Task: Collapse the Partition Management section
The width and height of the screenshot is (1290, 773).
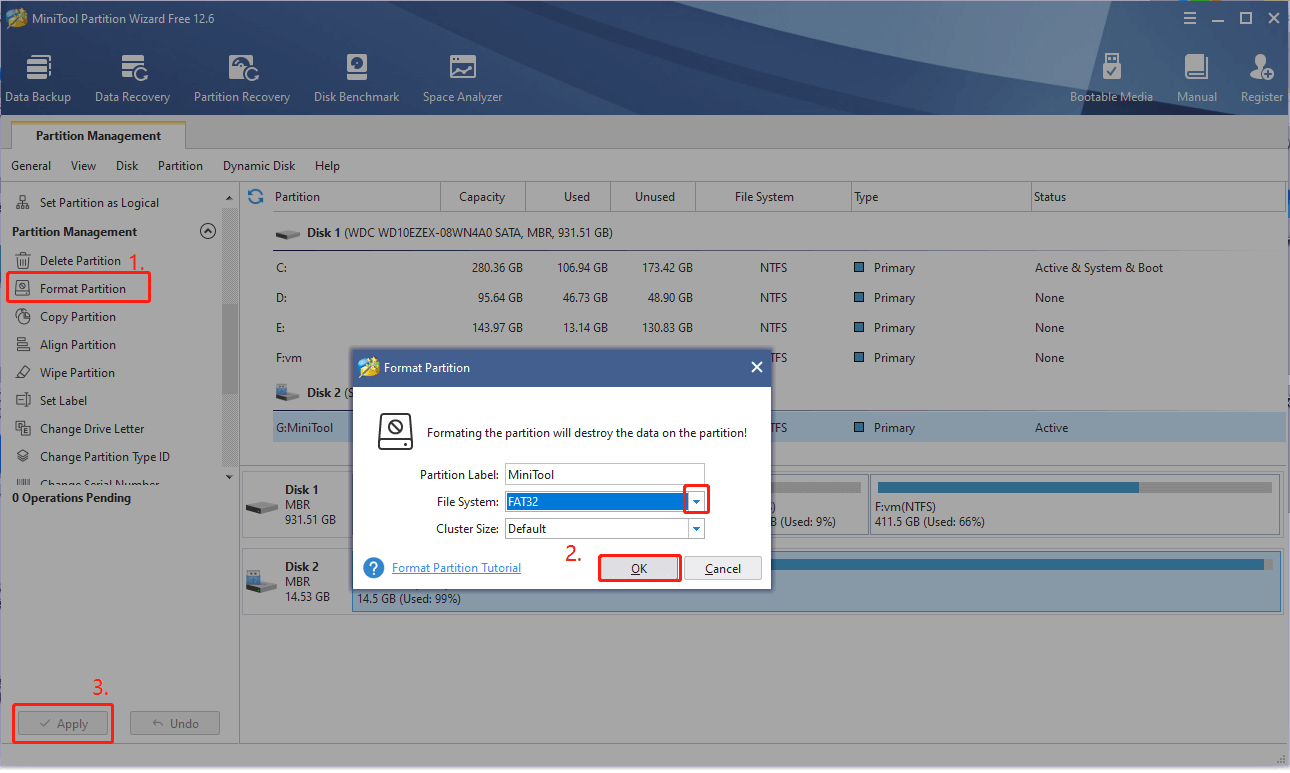Action: point(208,231)
